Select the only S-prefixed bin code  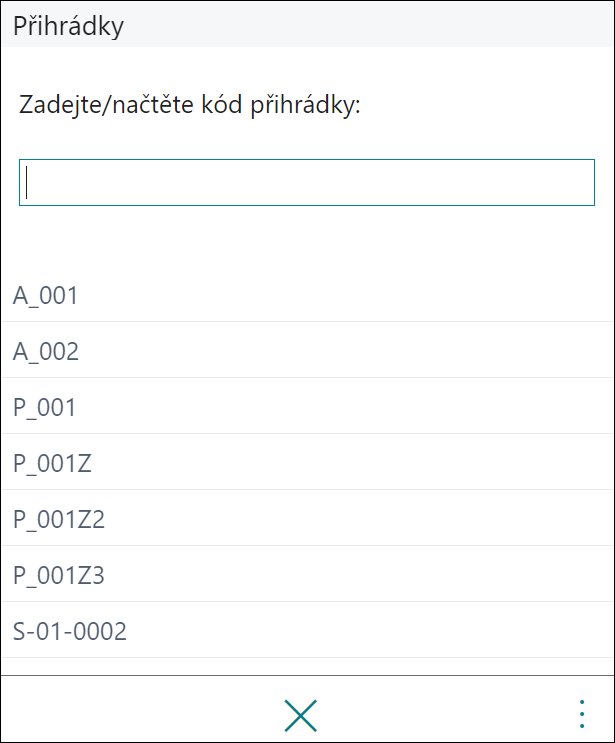pos(307,630)
